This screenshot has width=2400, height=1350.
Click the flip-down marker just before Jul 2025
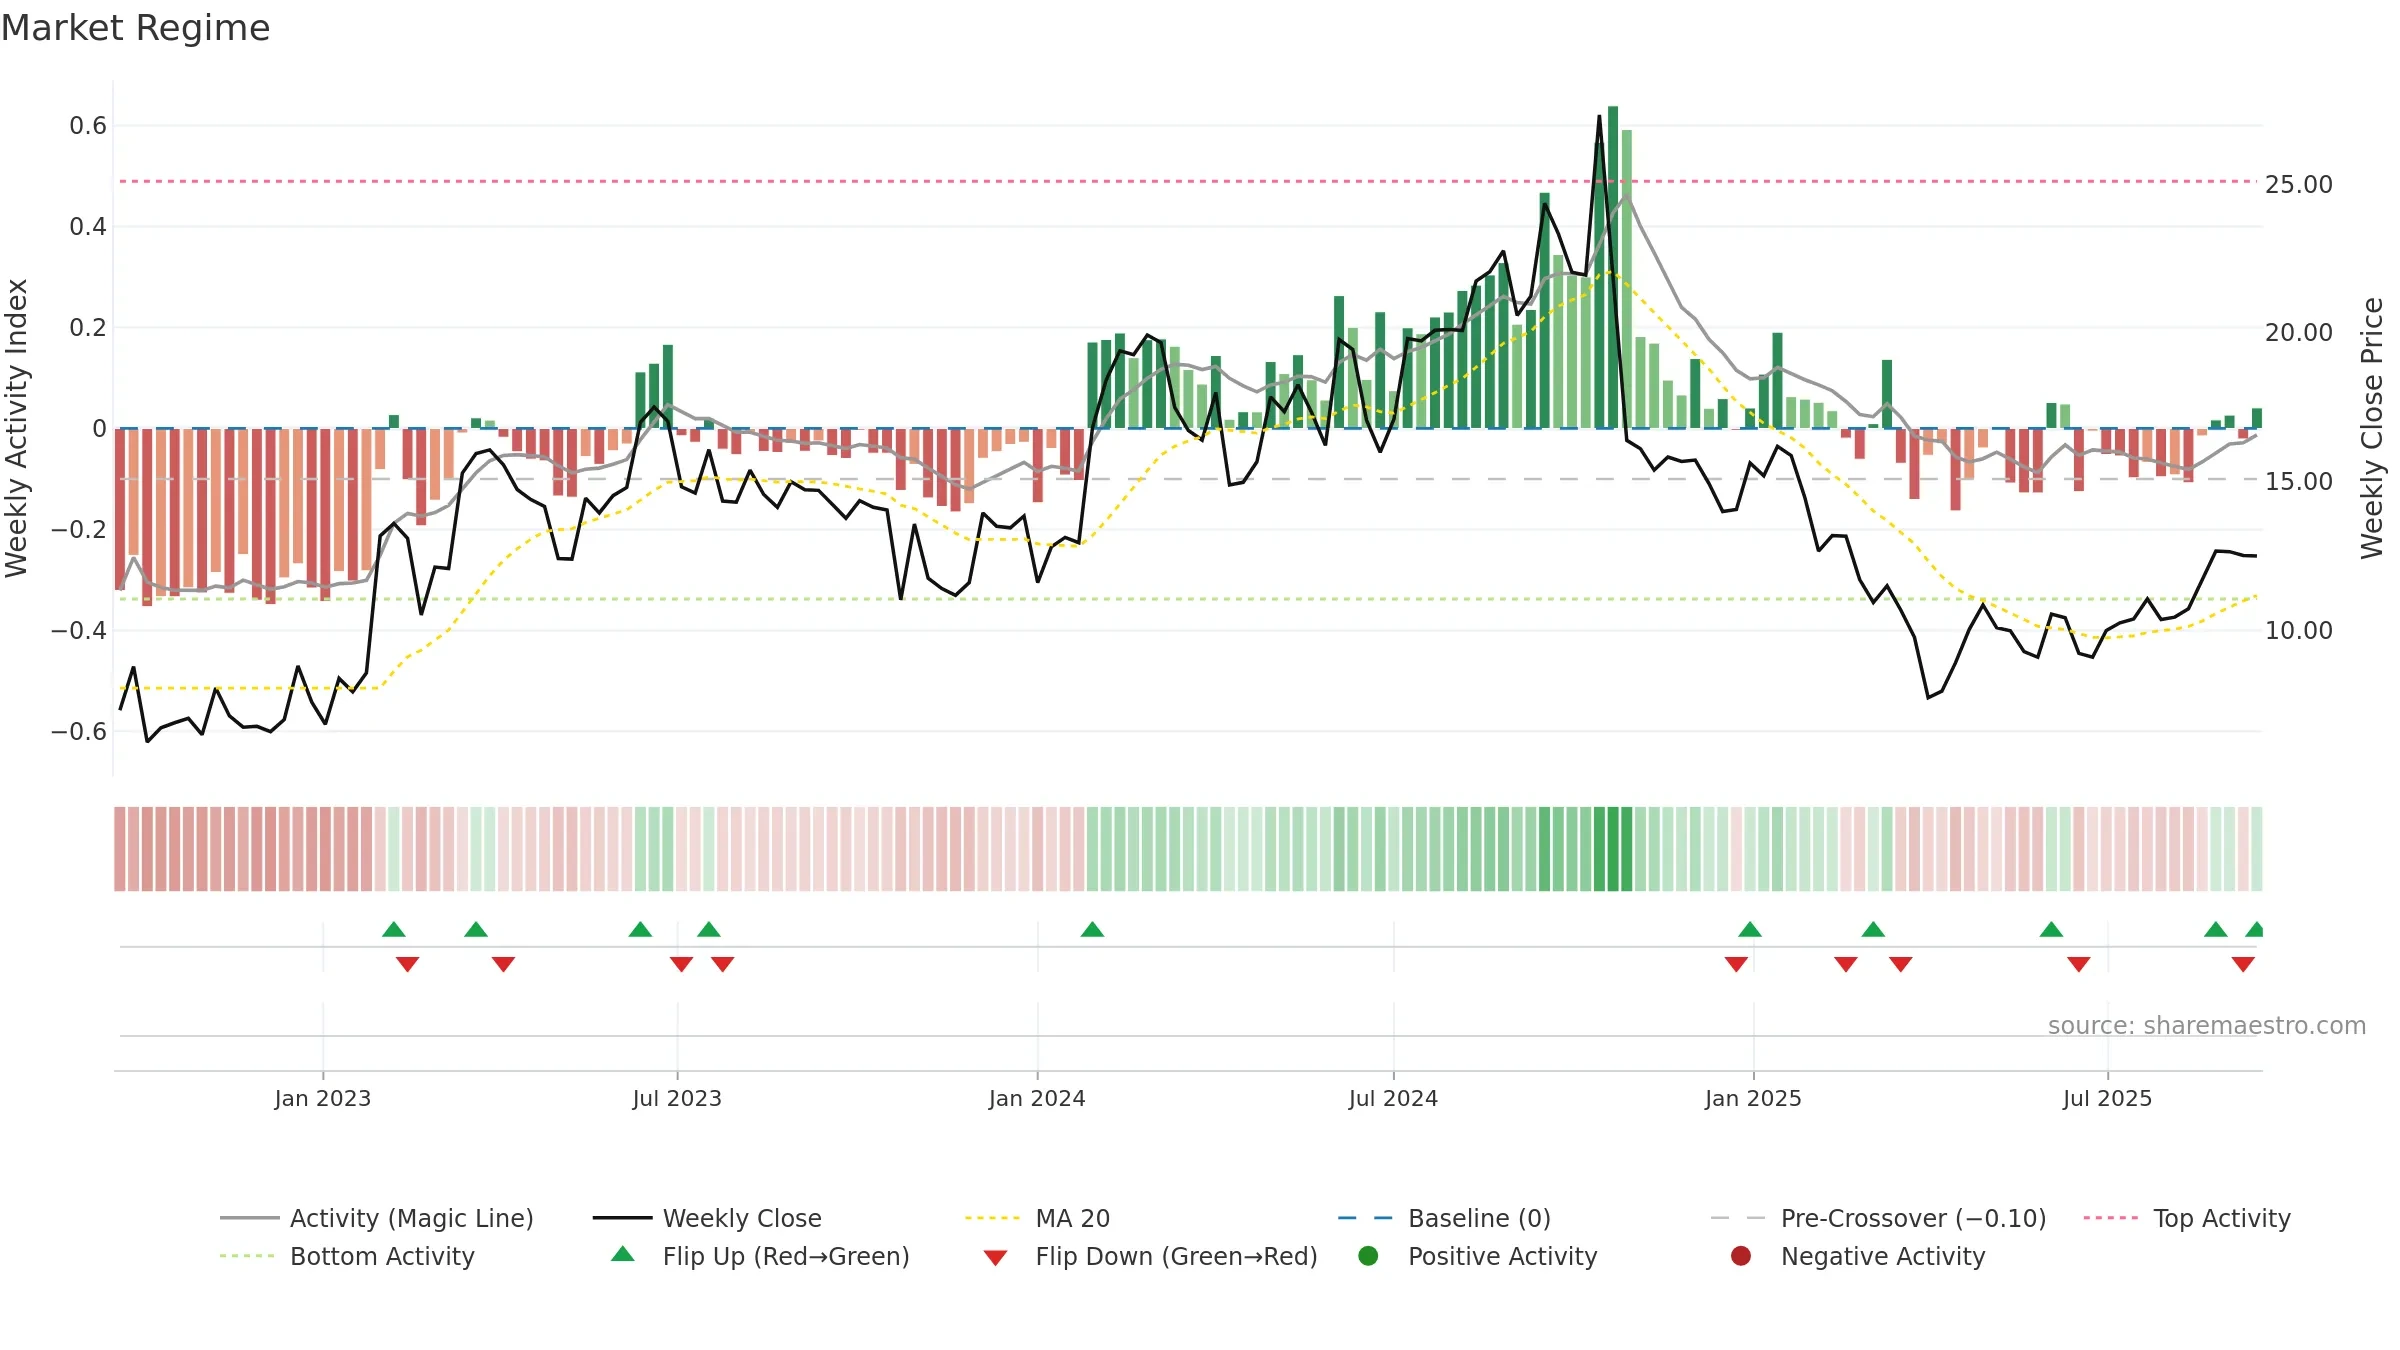[2079, 964]
